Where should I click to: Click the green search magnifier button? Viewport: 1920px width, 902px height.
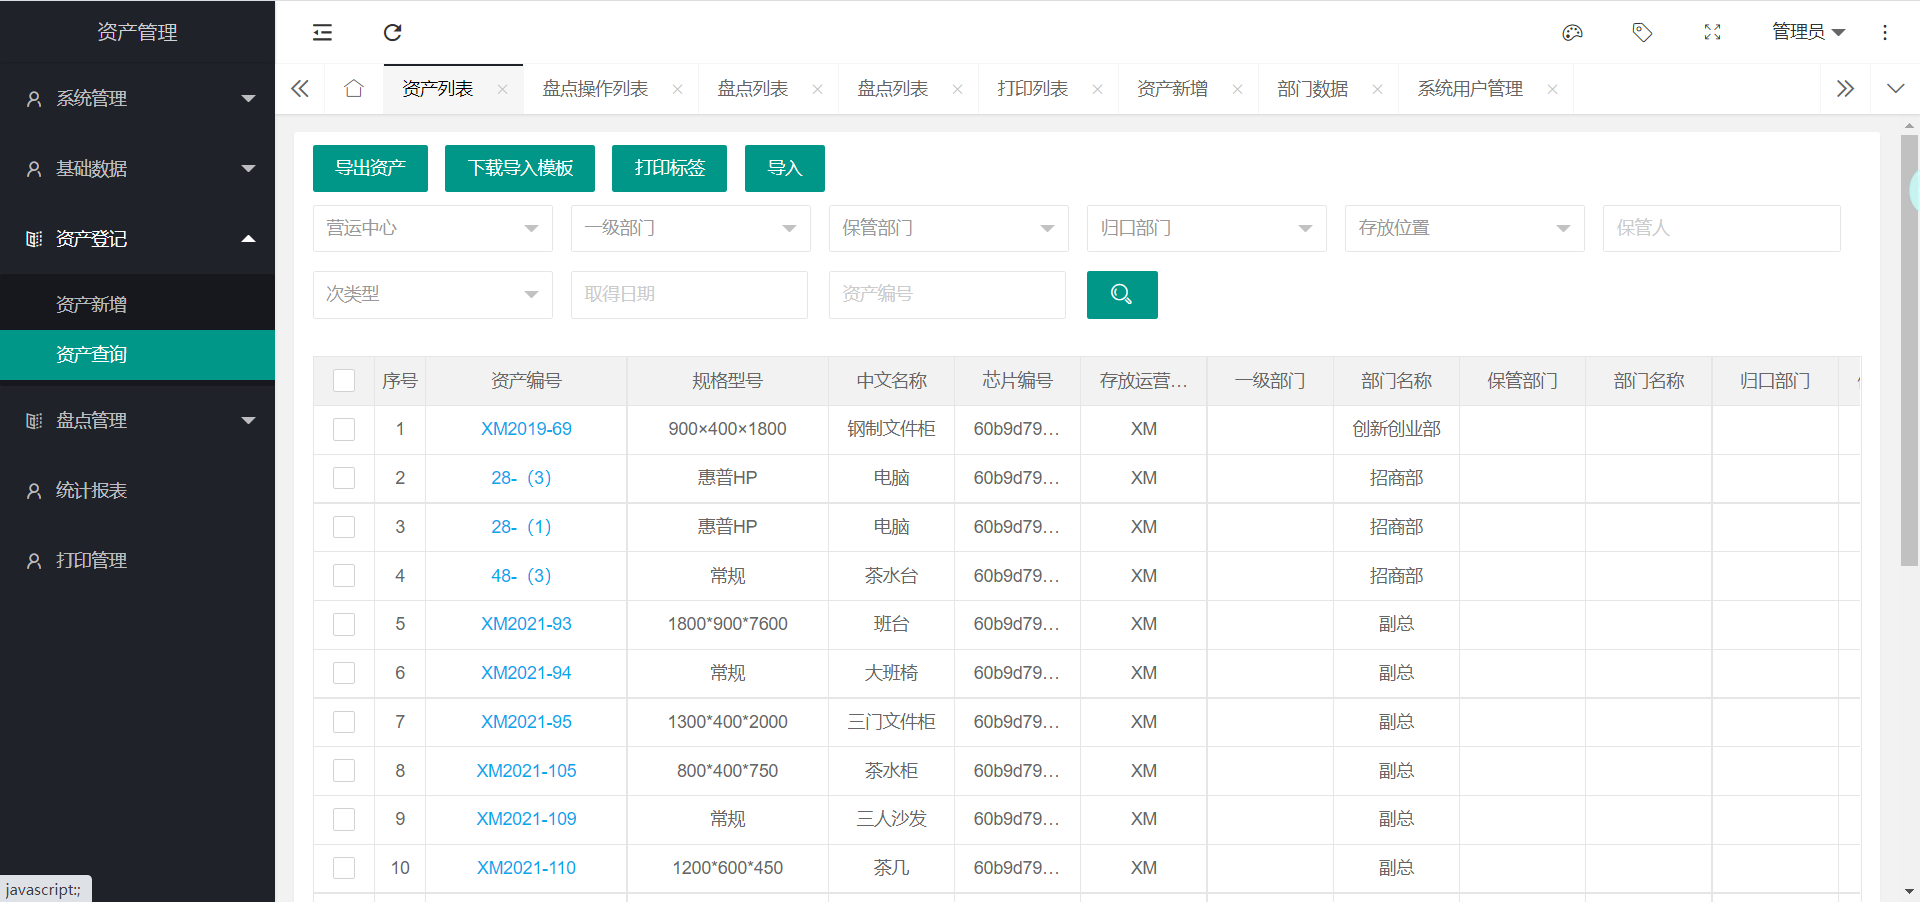pos(1122,295)
